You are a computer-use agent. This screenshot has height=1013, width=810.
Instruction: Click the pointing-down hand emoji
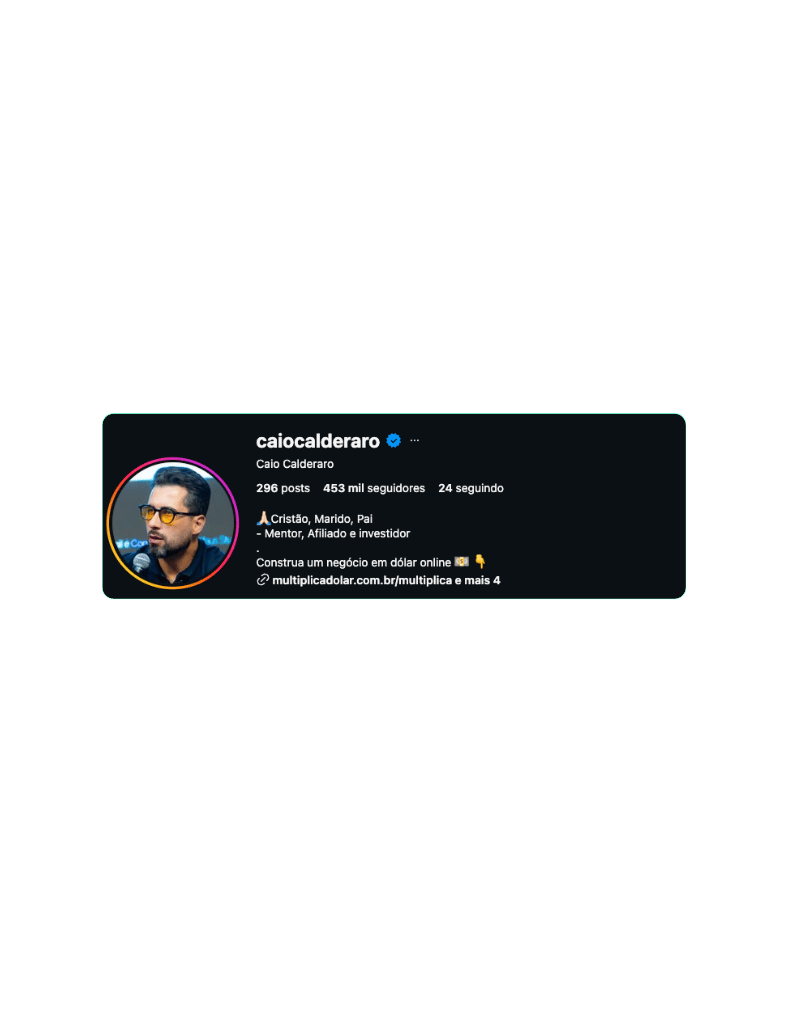click(x=481, y=561)
